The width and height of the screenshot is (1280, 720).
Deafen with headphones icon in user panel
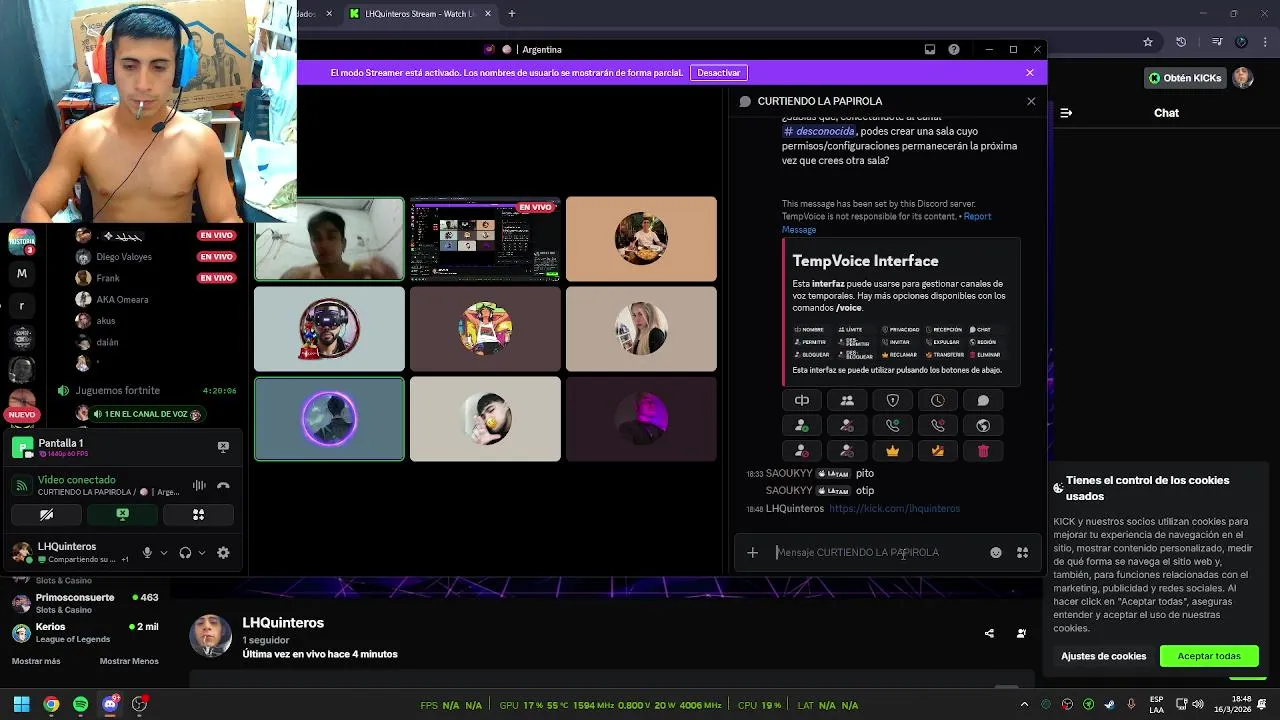click(x=185, y=553)
